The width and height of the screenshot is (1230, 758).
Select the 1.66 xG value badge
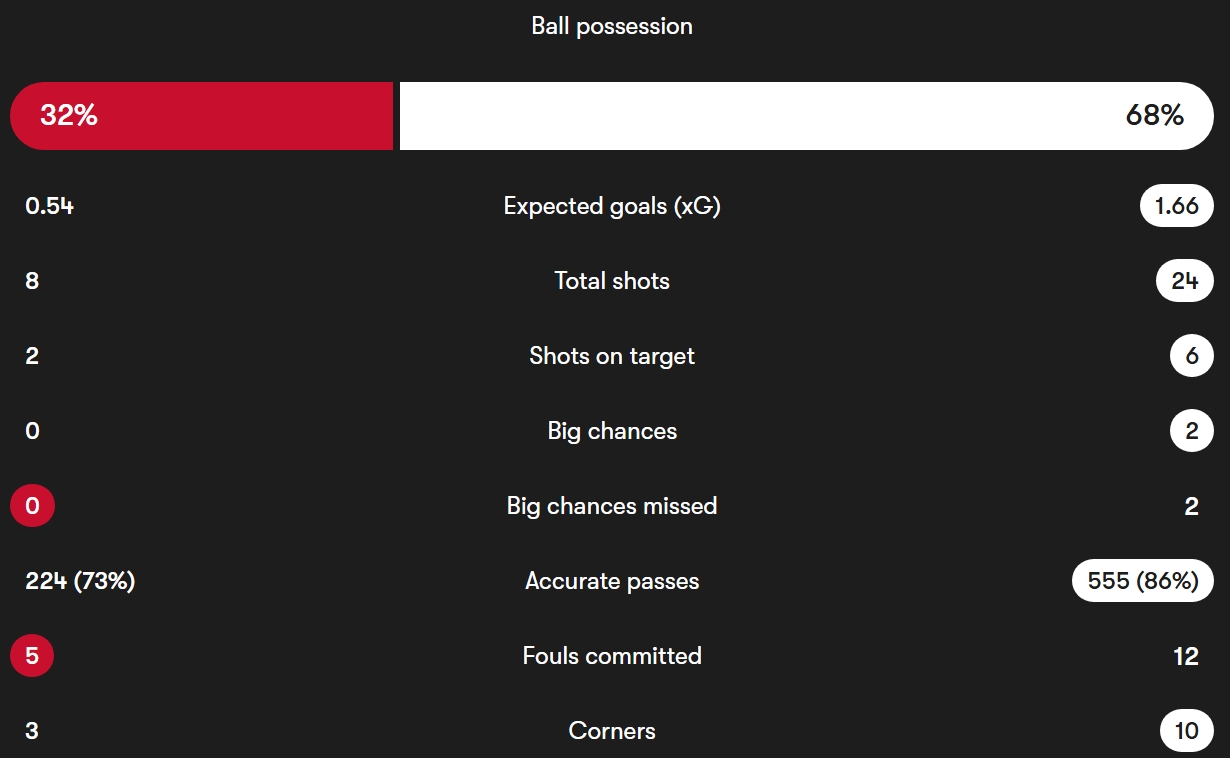(x=1176, y=206)
